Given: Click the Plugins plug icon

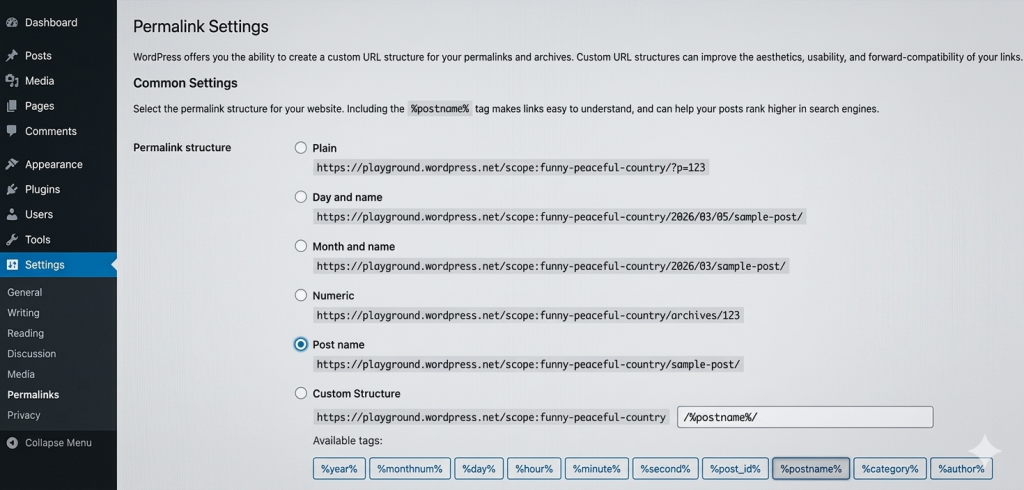Looking at the screenshot, I should pos(11,189).
